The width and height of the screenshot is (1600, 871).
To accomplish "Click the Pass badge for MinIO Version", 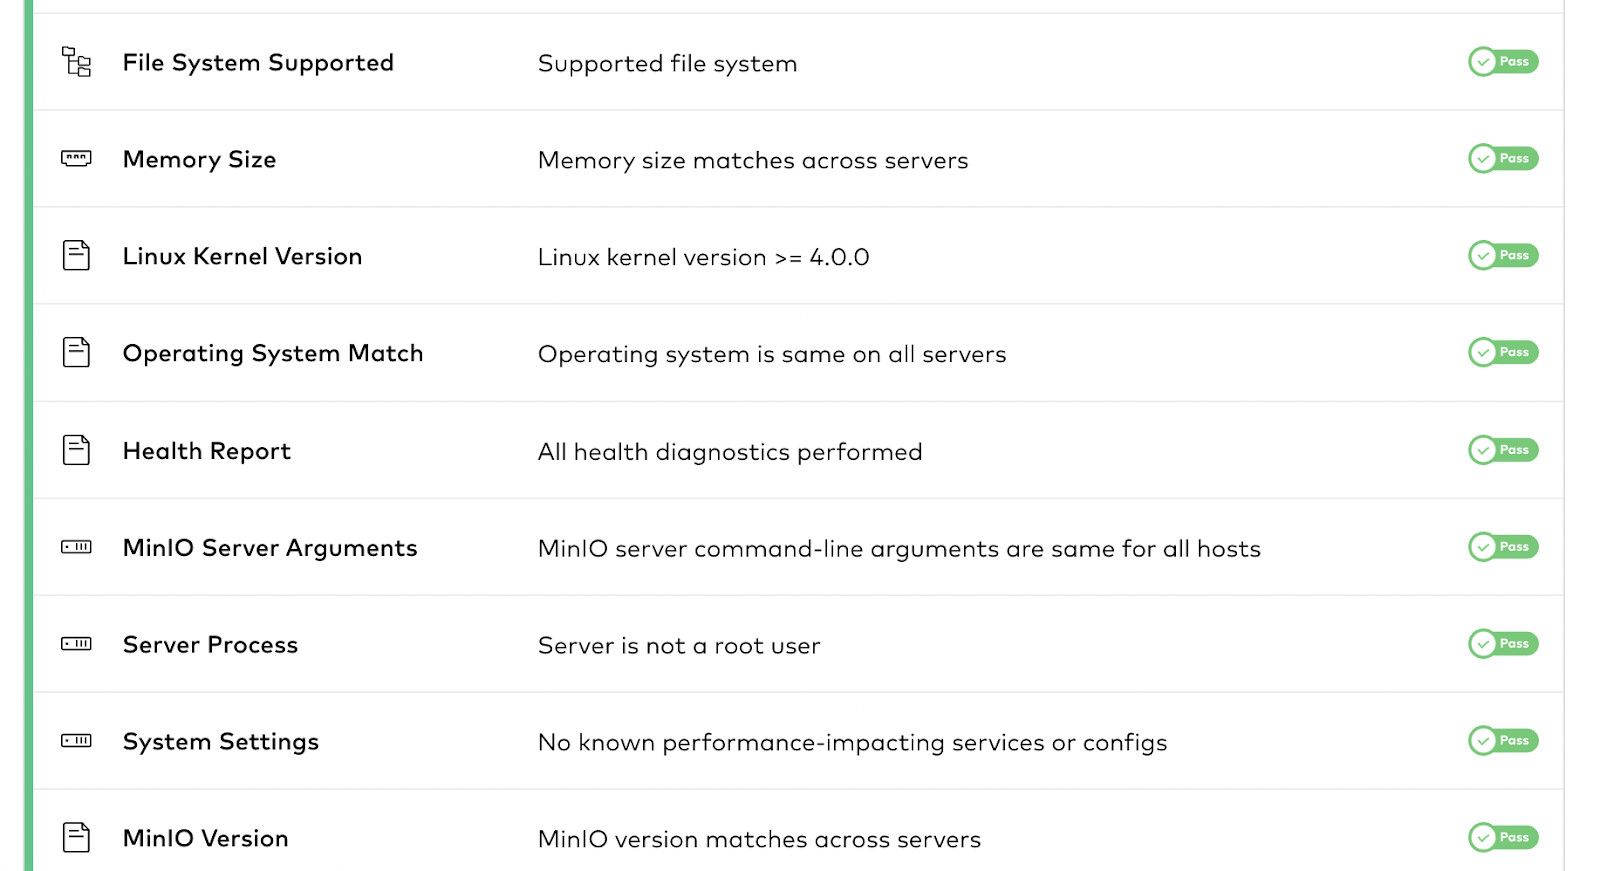I will [1503, 838].
